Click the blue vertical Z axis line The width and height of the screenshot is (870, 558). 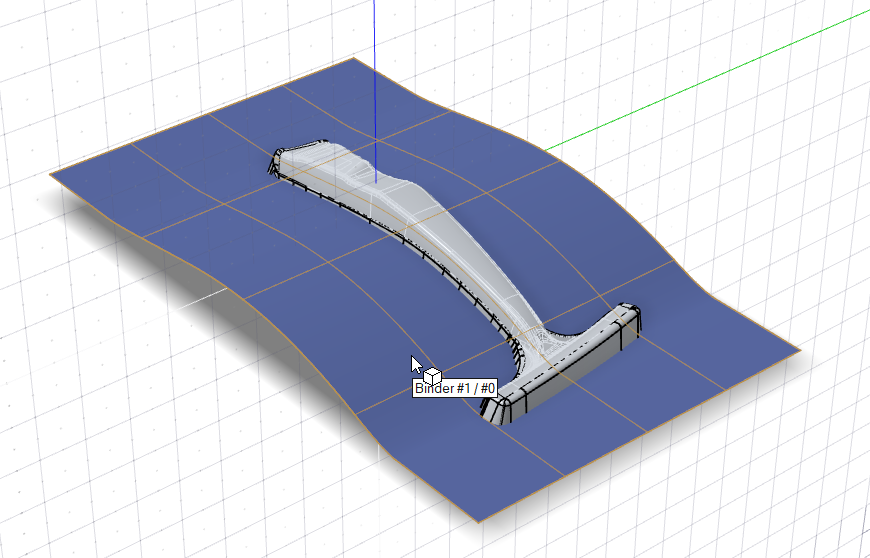tap(375, 92)
